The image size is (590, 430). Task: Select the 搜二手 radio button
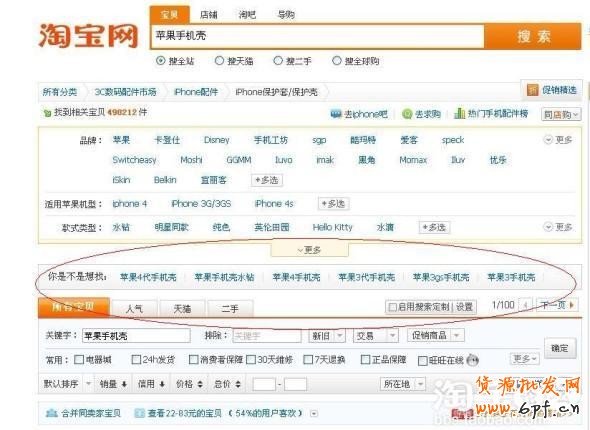278,60
